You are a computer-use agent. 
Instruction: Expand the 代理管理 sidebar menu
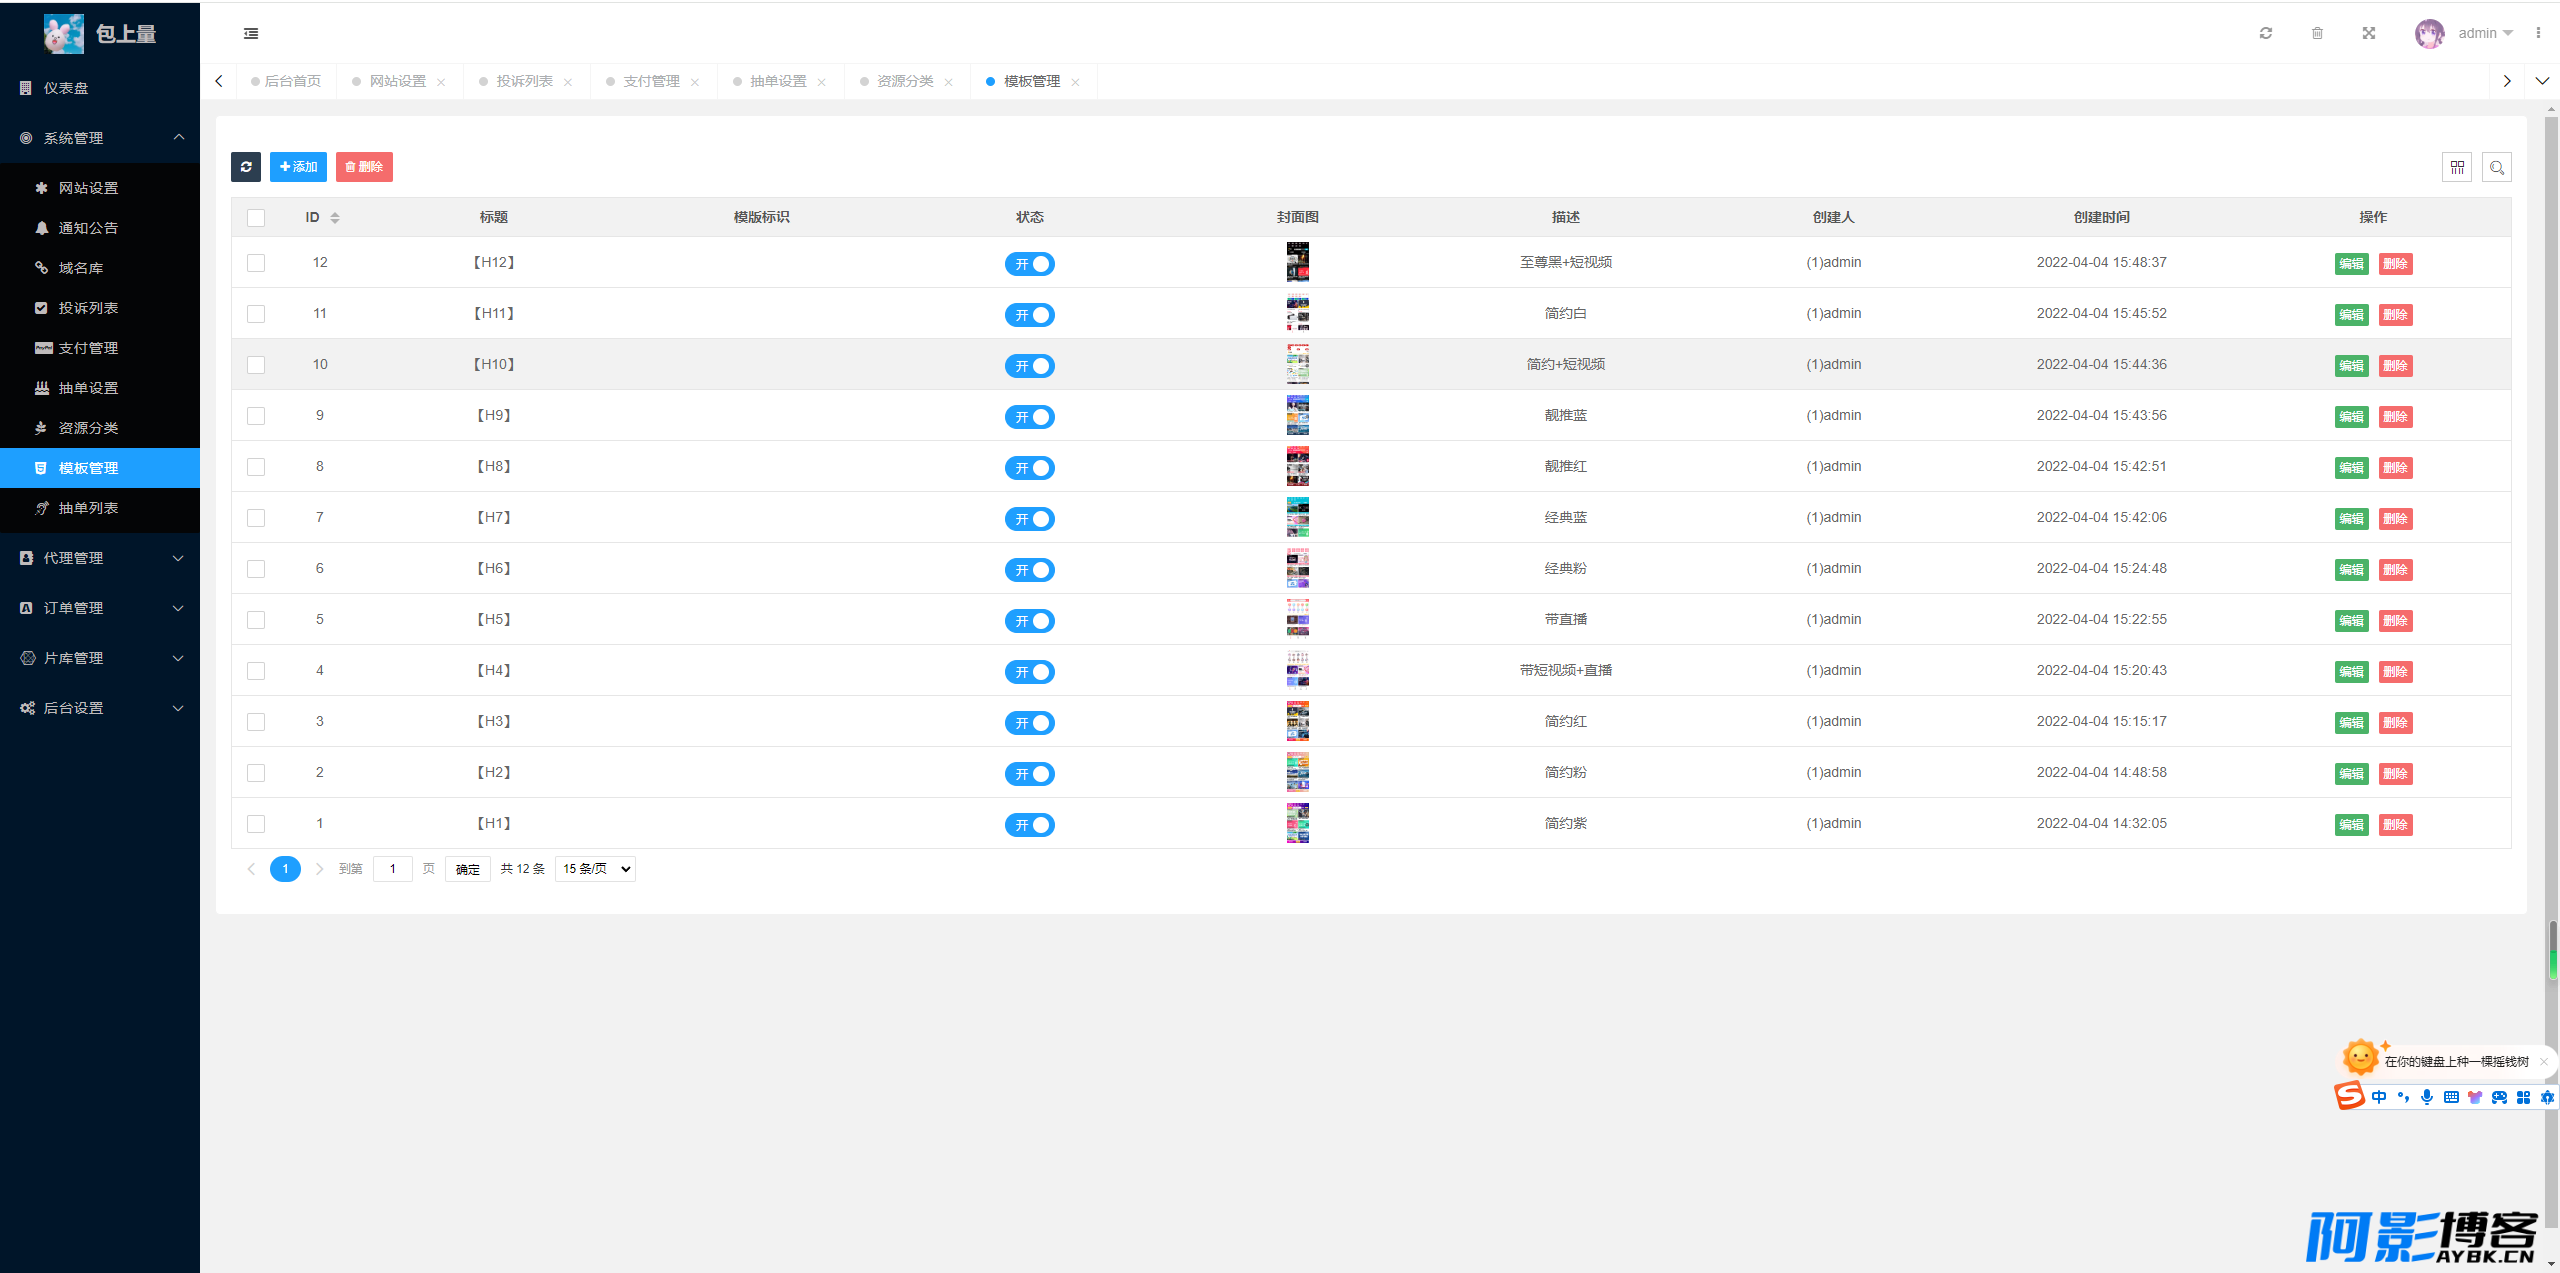coord(100,558)
